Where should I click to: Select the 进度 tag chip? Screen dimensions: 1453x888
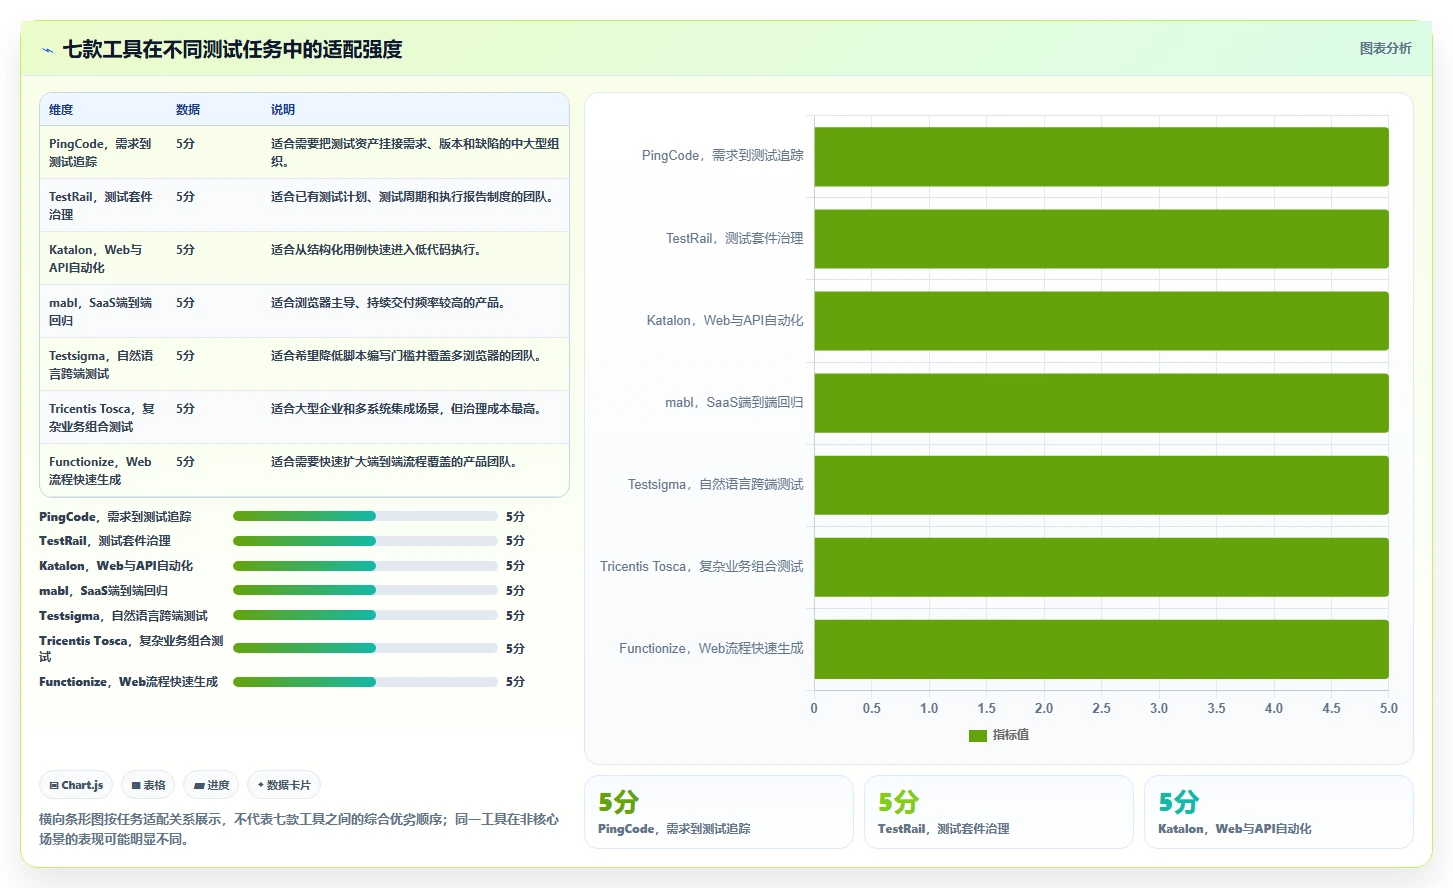click(211, 785)
